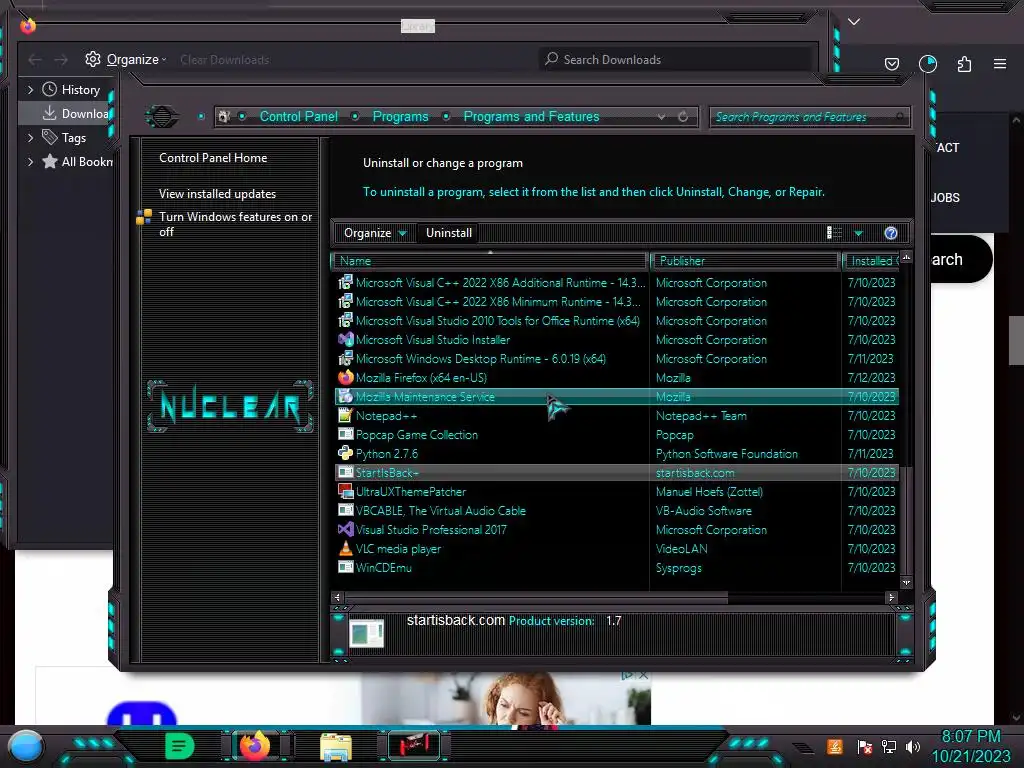1024x768 pixels.
Task: Click the Notepad++ program icon
Action: (x=345, y=415)
